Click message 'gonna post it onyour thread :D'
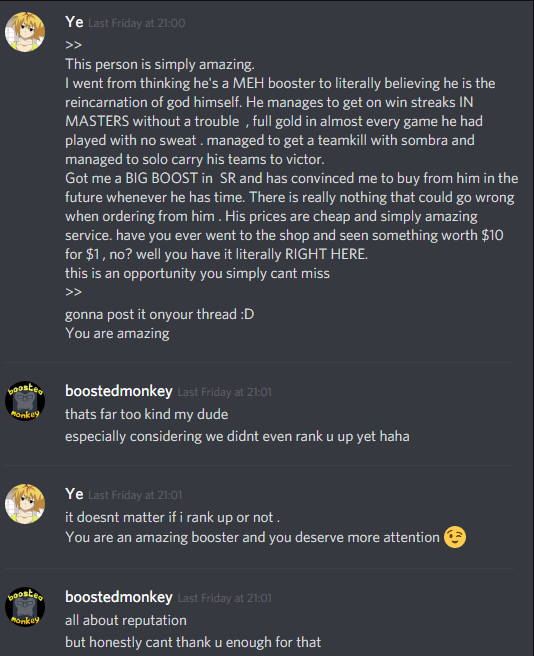 pyautogui.click(x=159, y=314)
